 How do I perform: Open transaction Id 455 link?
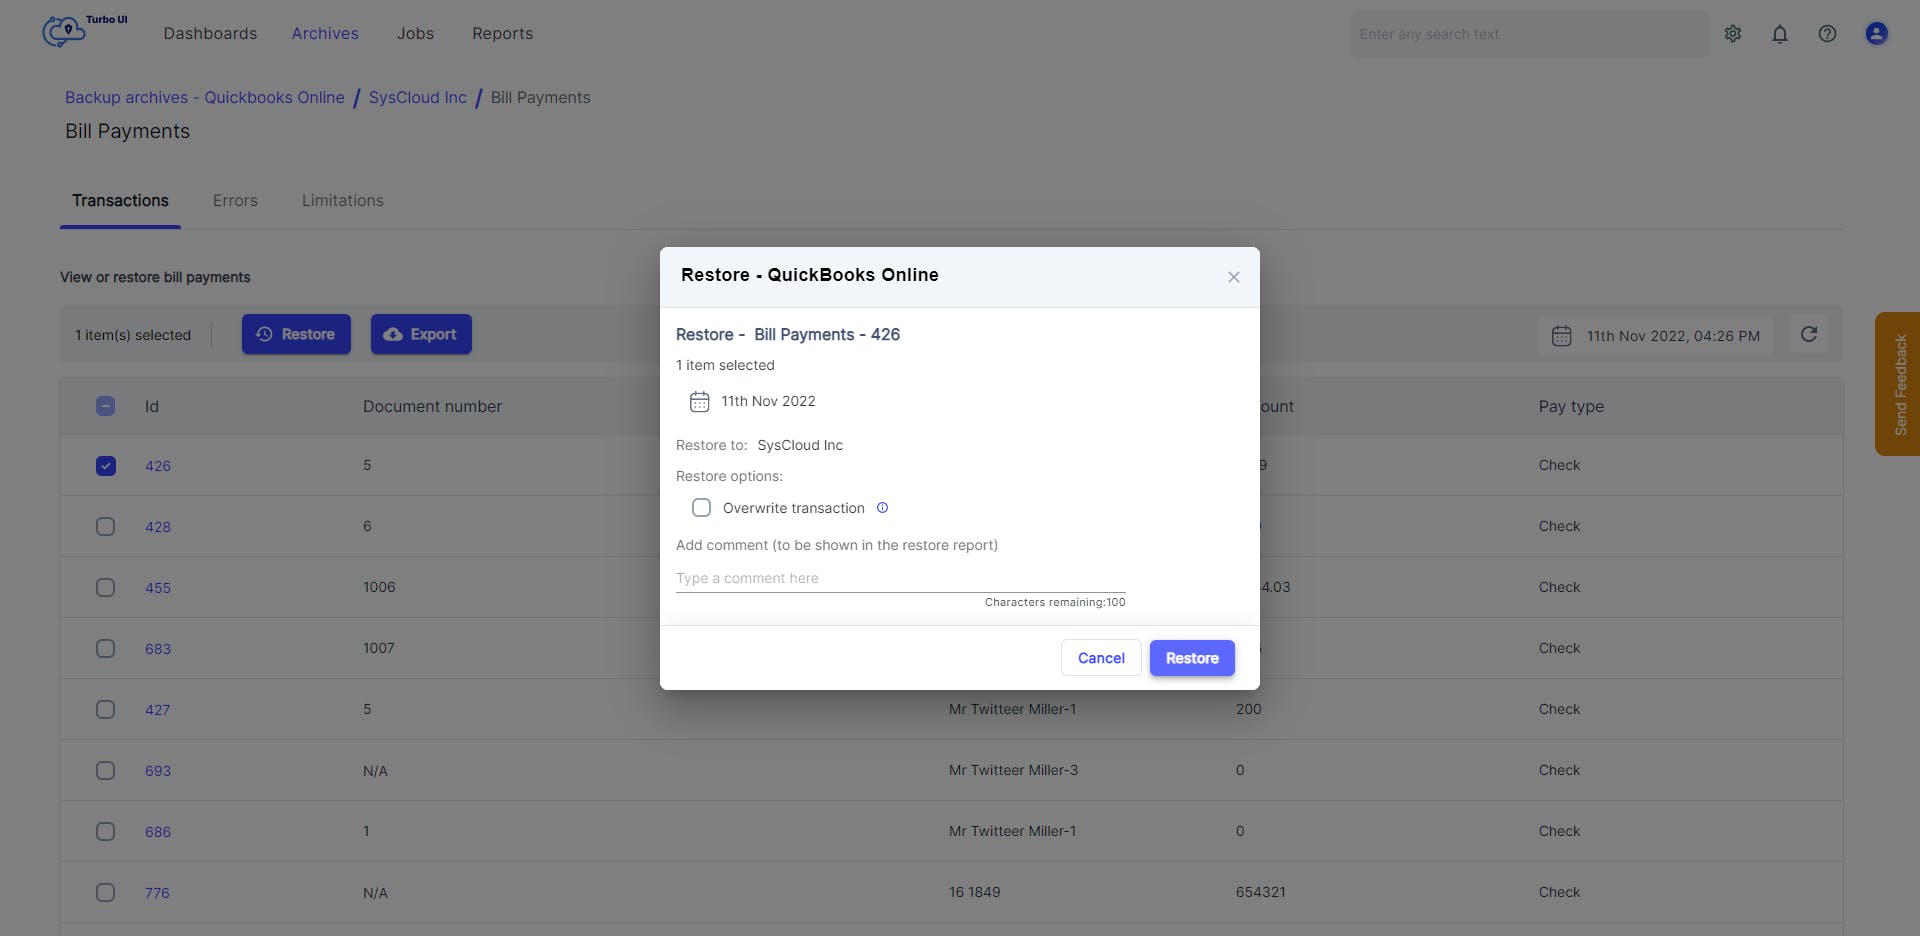pyautogui.click(x=158, y=588)
